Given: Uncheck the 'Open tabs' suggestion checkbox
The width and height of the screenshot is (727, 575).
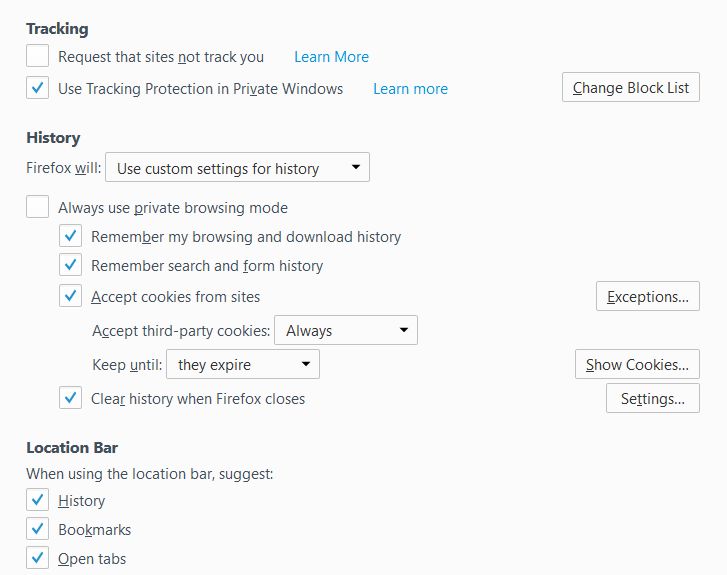Looking at the screenshot, I should pos(37,558).
